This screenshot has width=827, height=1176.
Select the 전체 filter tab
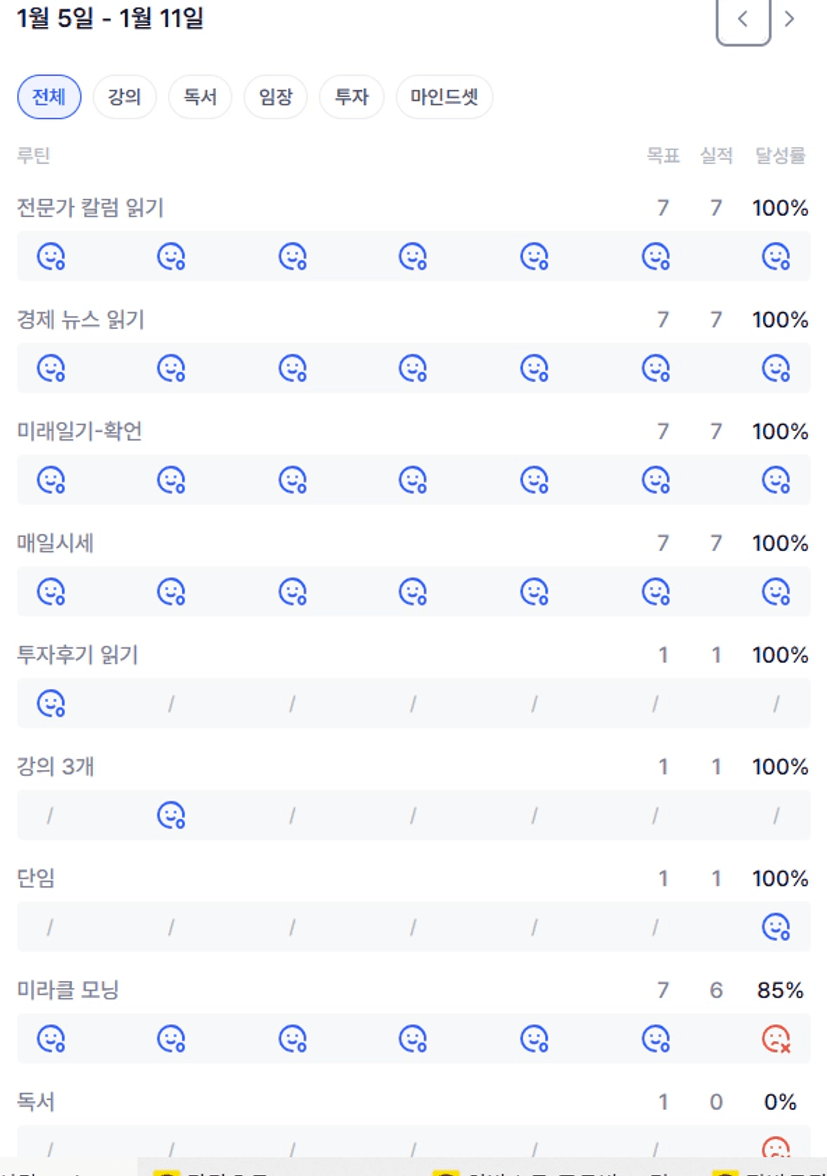[x=49, y=97]
